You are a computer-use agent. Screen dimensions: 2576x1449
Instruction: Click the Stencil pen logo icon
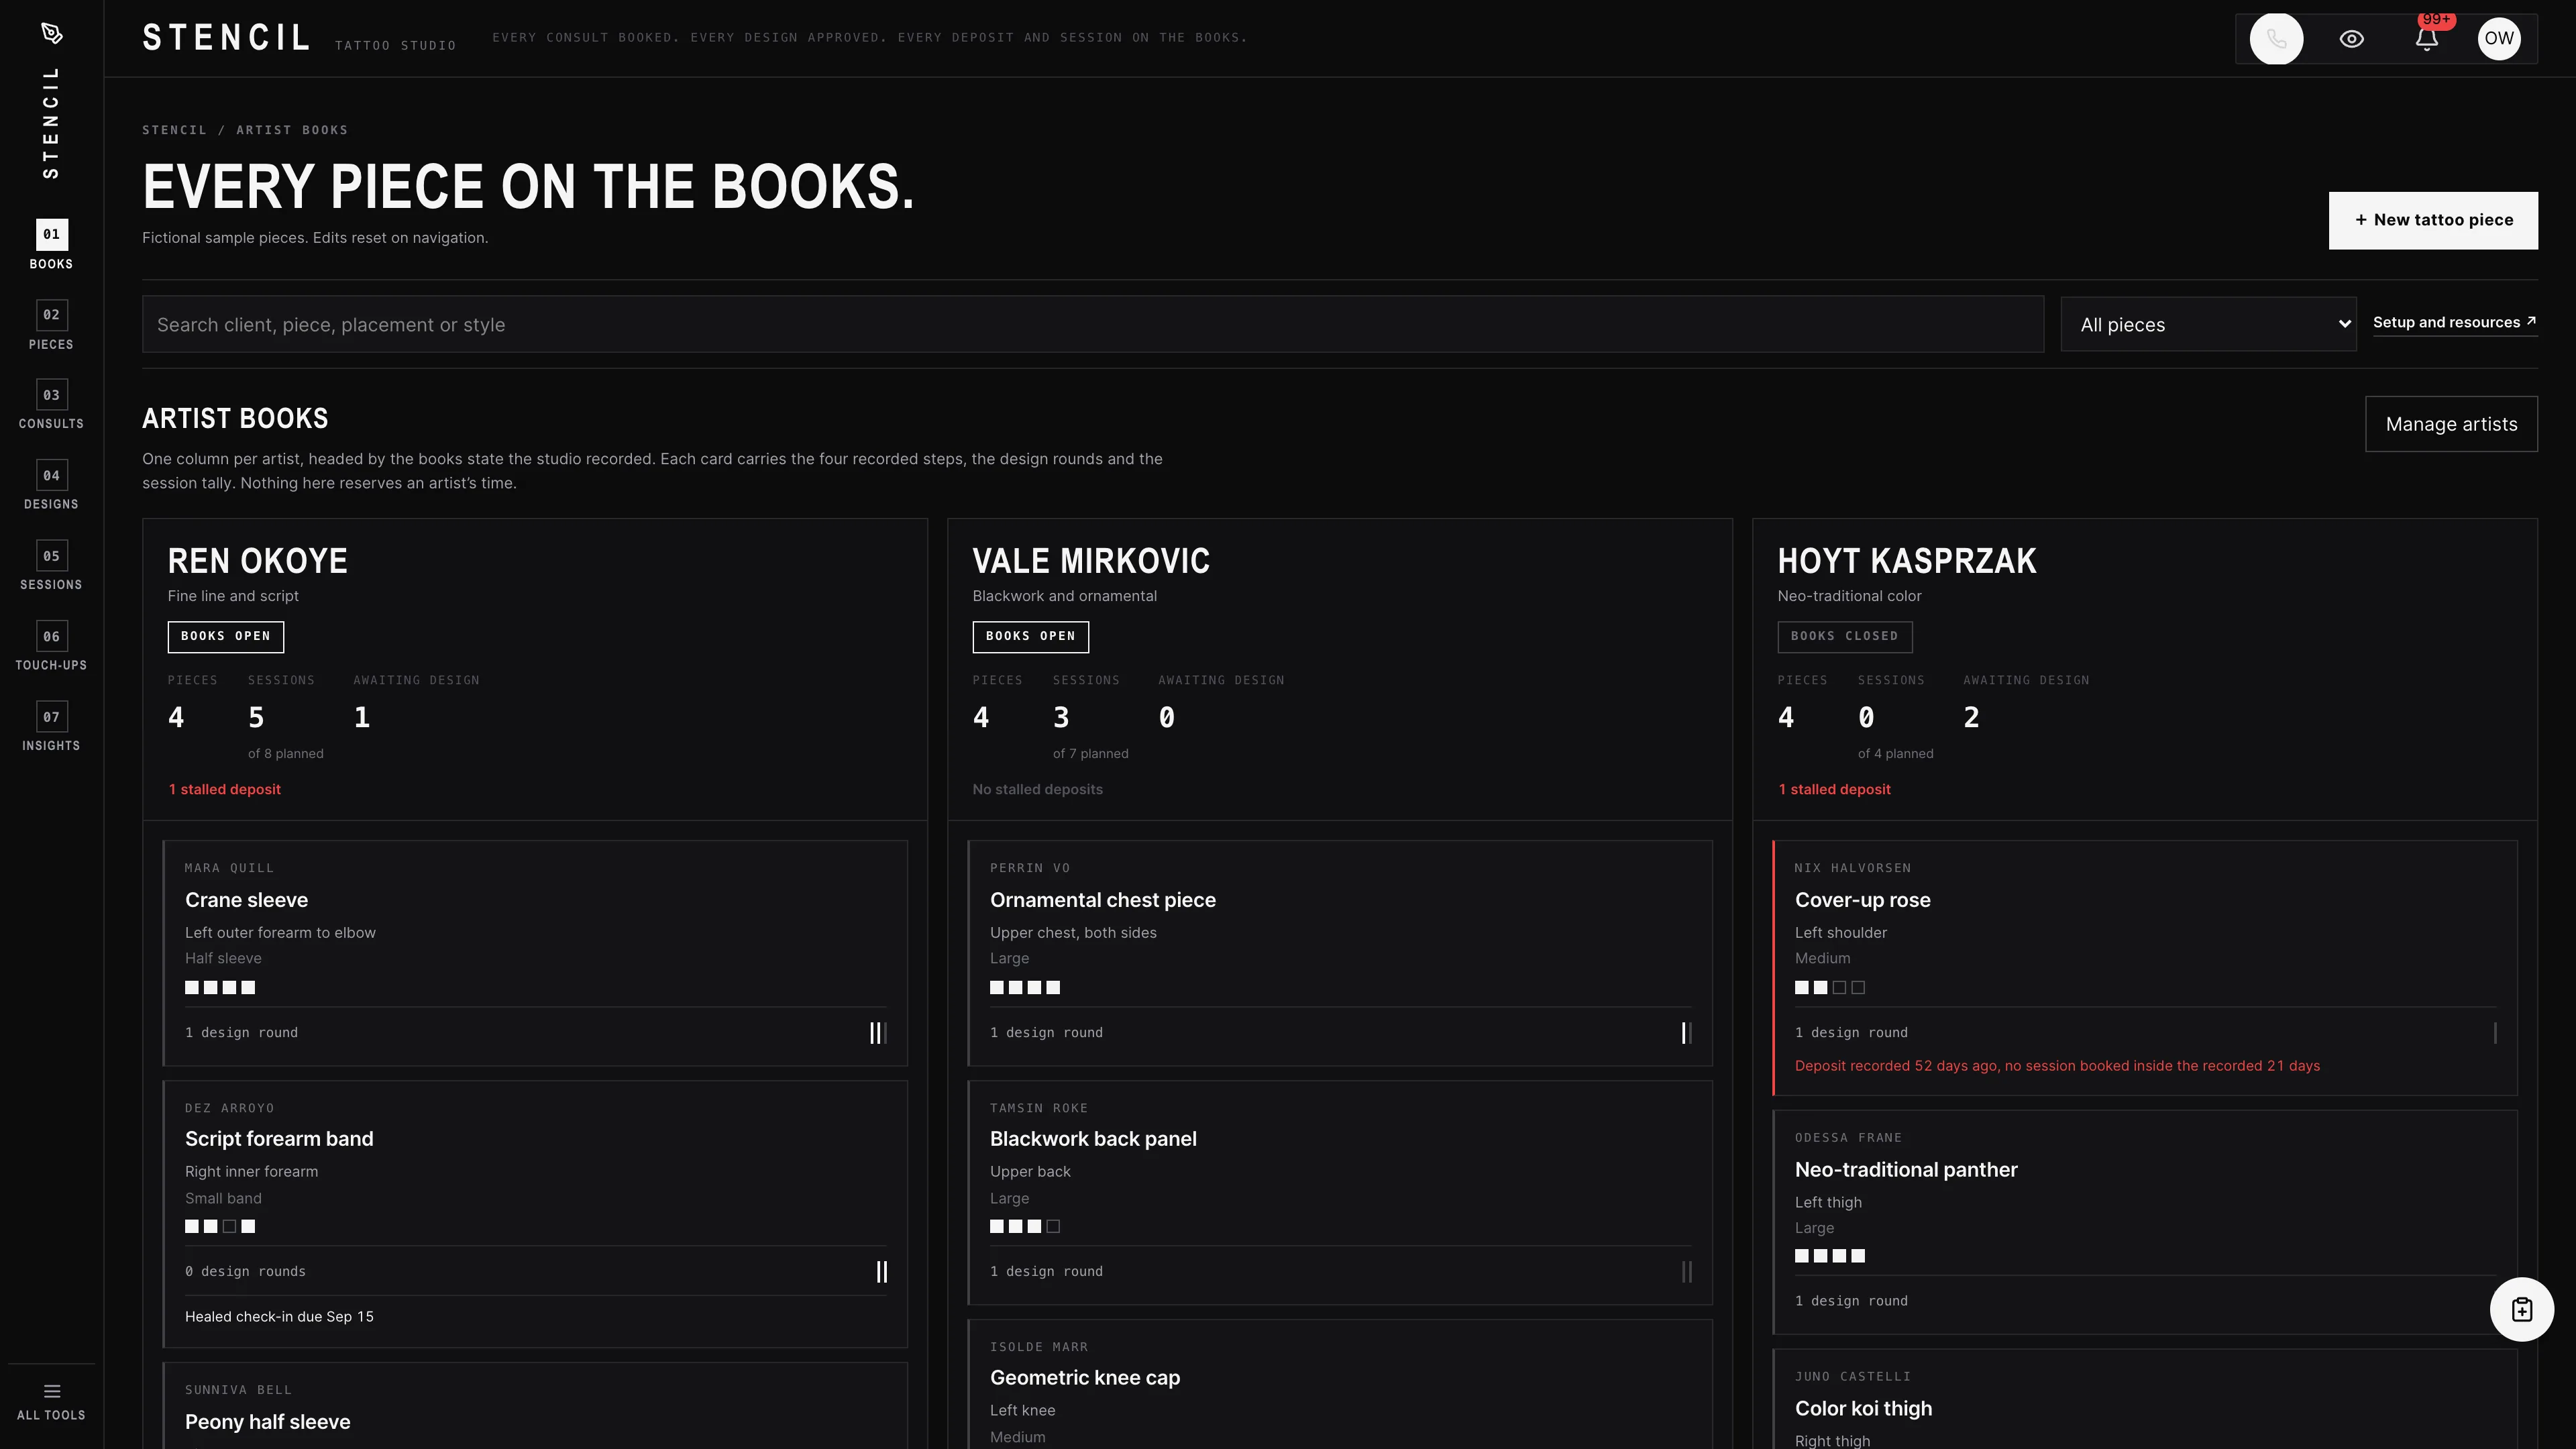click(x=52, y=34)
